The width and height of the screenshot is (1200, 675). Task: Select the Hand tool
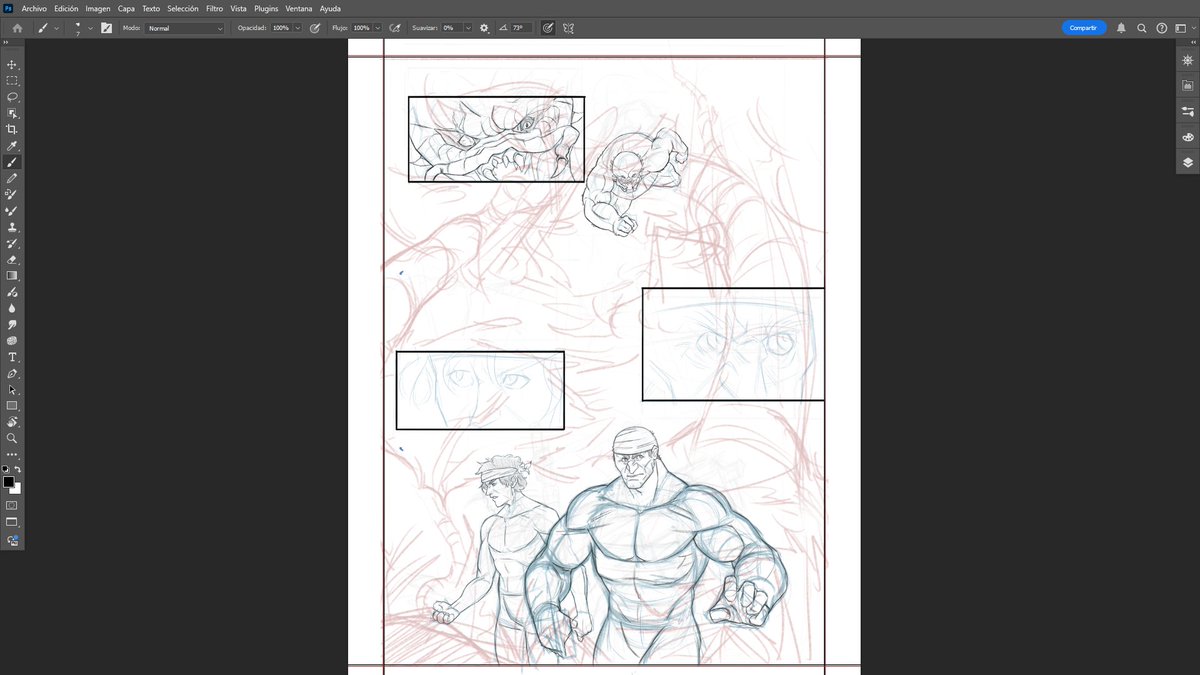click(x=12, y=422)
